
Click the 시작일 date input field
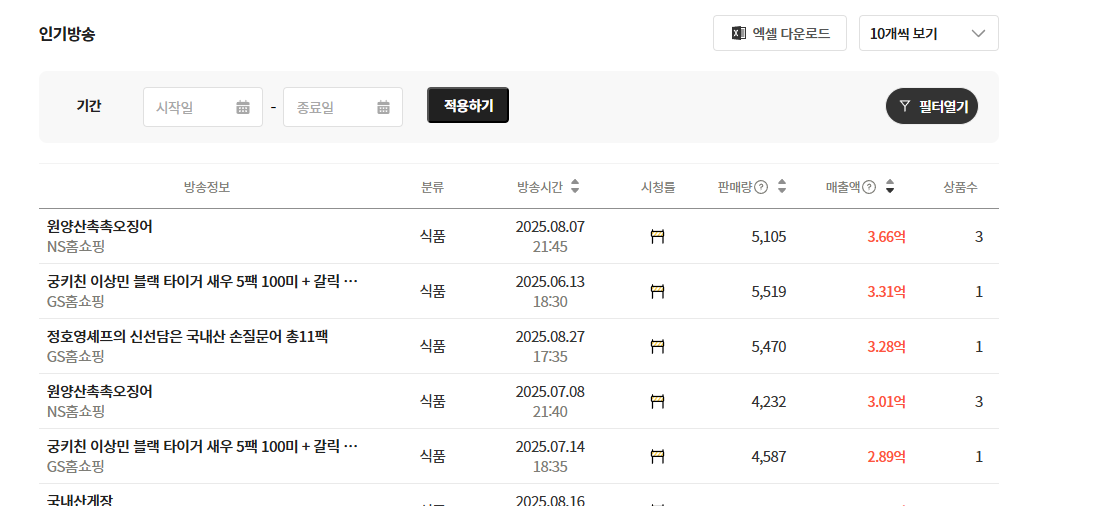[188, 107]
